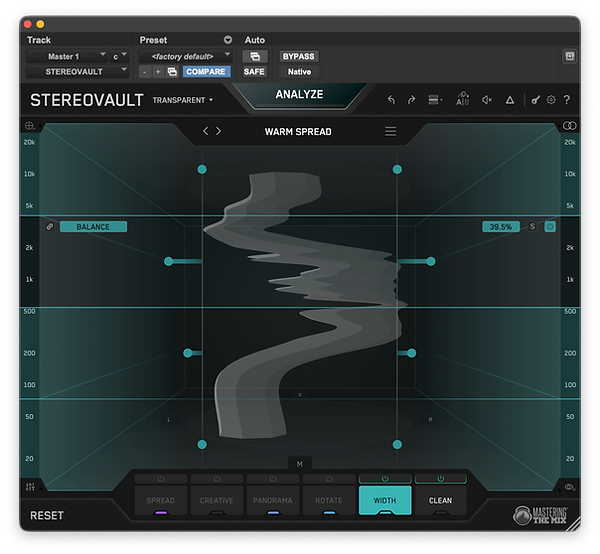
Task: Click the RESET button
Action: 47,515
